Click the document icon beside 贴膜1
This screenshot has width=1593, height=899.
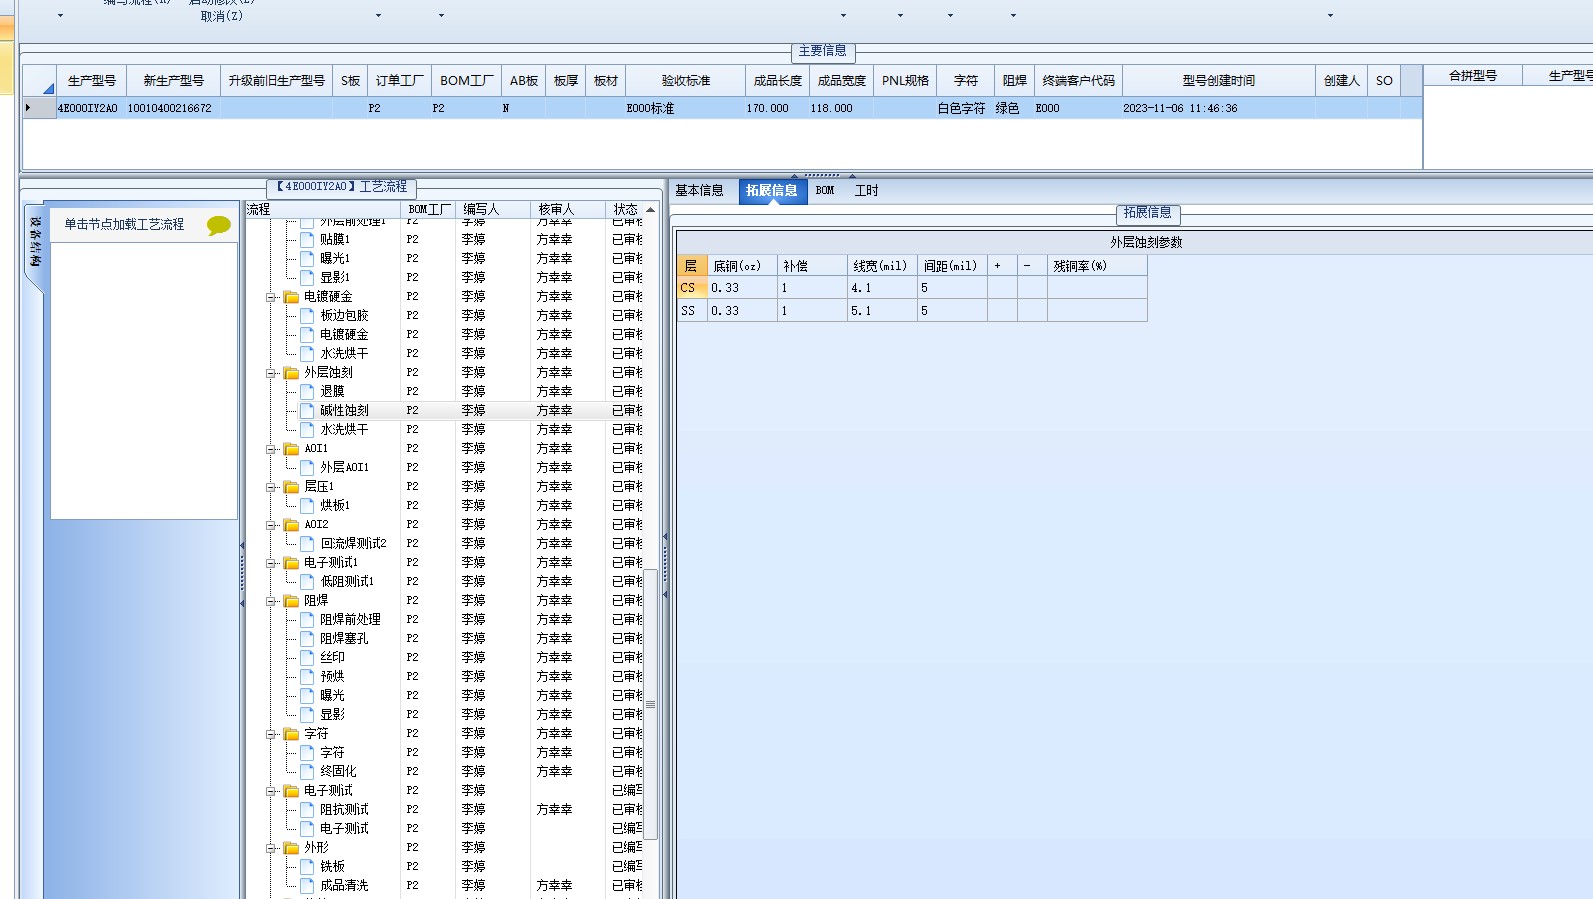pyautogui.click(x=308, y=240)
